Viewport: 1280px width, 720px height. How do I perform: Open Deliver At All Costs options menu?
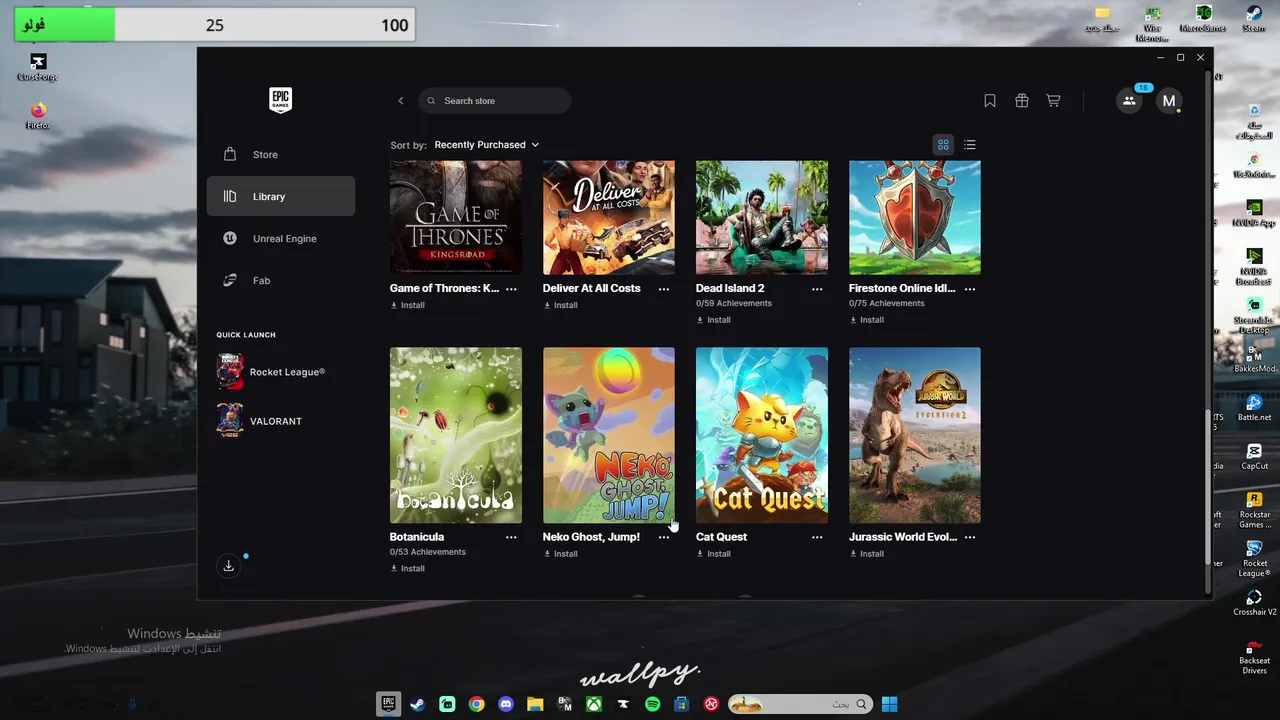pos(664,289)
